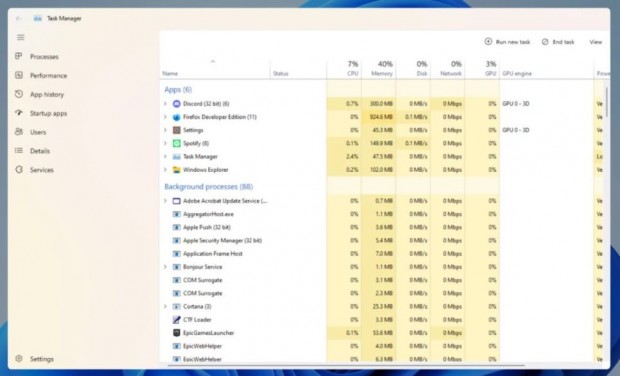Expand the Settings app process group
Image resolution: width=620 pixels, height=376 pixels.
pos(165,130)
